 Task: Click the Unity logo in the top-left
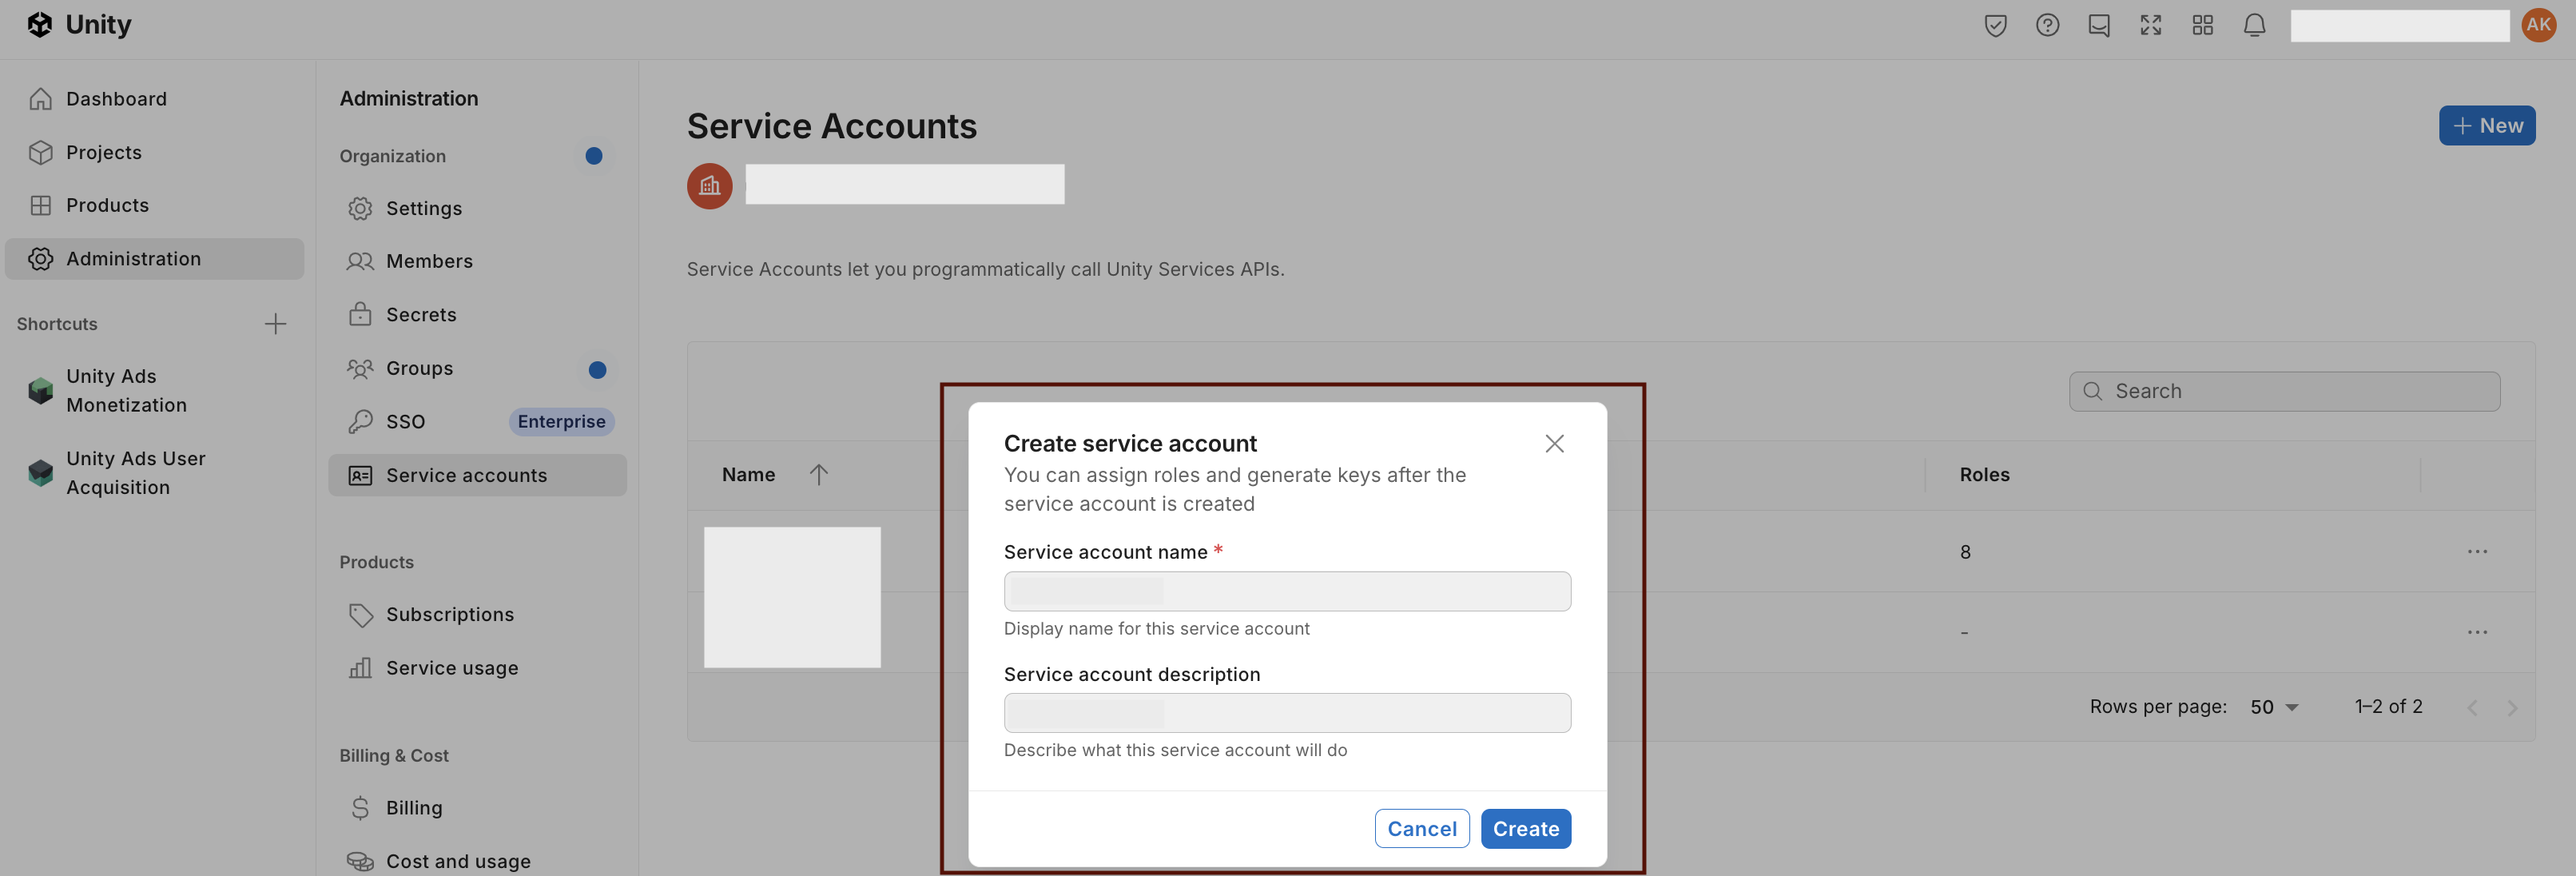click(x=40, y=24)
